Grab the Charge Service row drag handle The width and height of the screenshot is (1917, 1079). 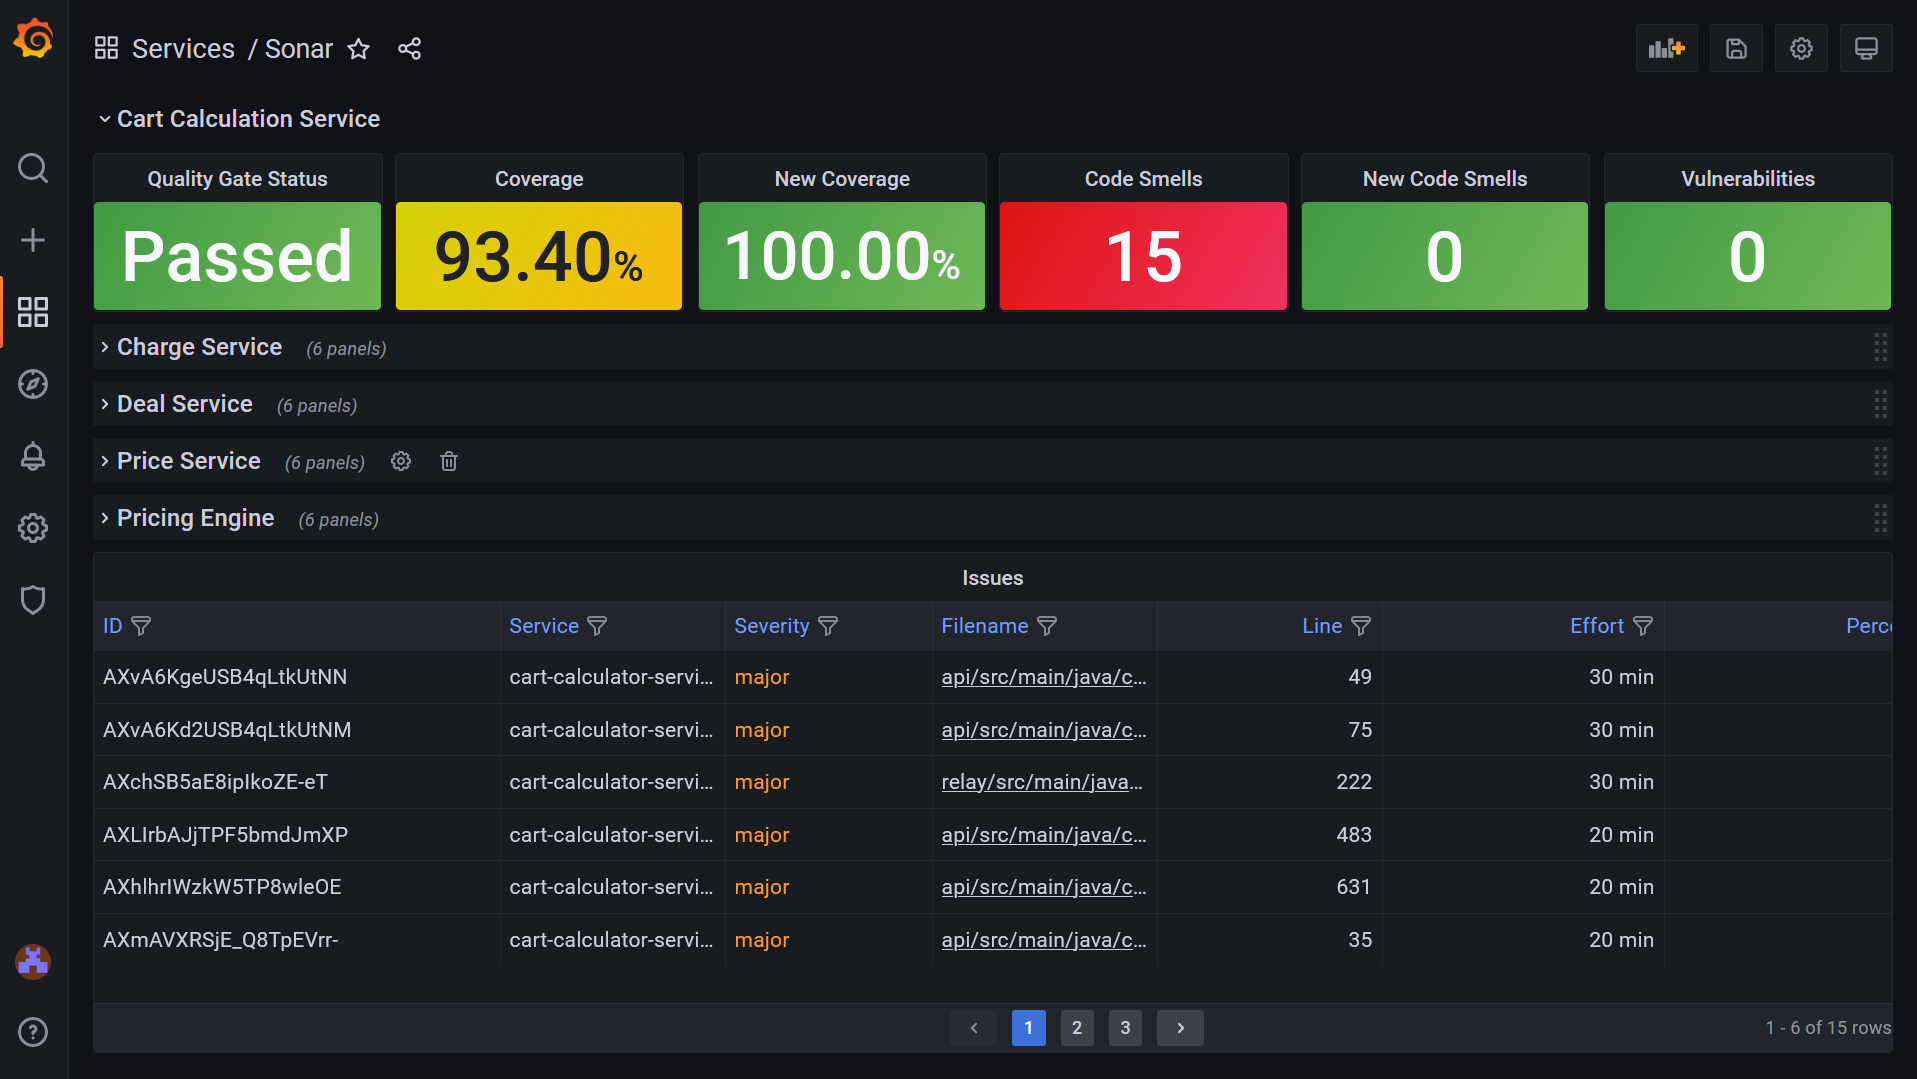tap(1880, 347)
